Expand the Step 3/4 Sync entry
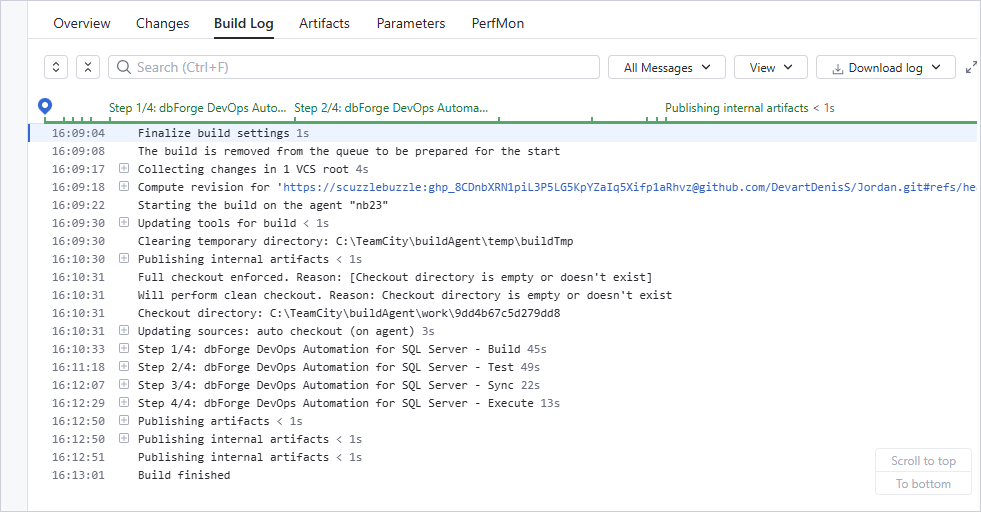This screenshot has width=981, height=512. coord(124,384)
